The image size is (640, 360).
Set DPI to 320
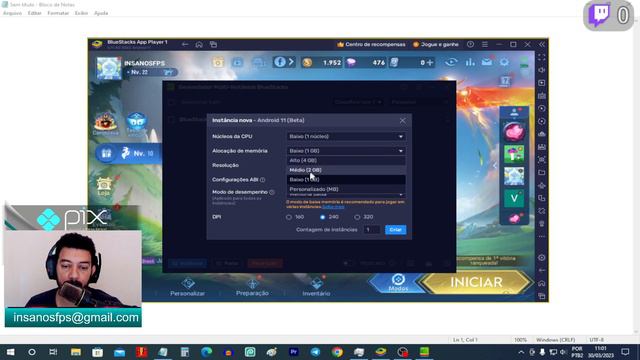(357, 217)
